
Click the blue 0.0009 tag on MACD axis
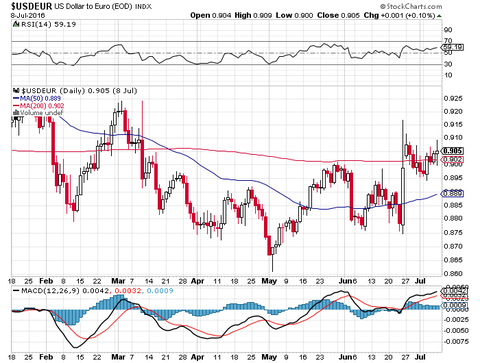coord(455,305)
